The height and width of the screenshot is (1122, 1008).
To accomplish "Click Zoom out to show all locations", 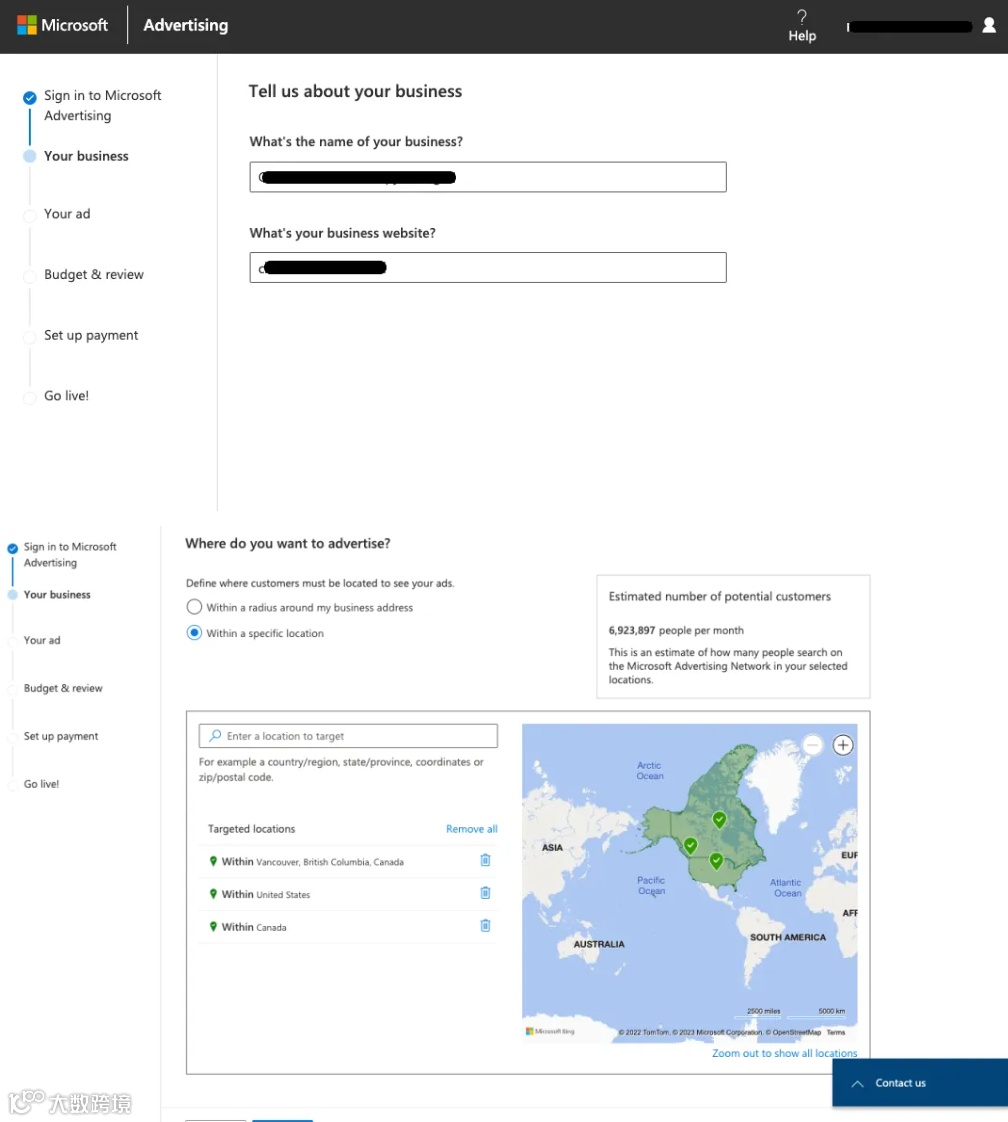I will (784, 1053).
